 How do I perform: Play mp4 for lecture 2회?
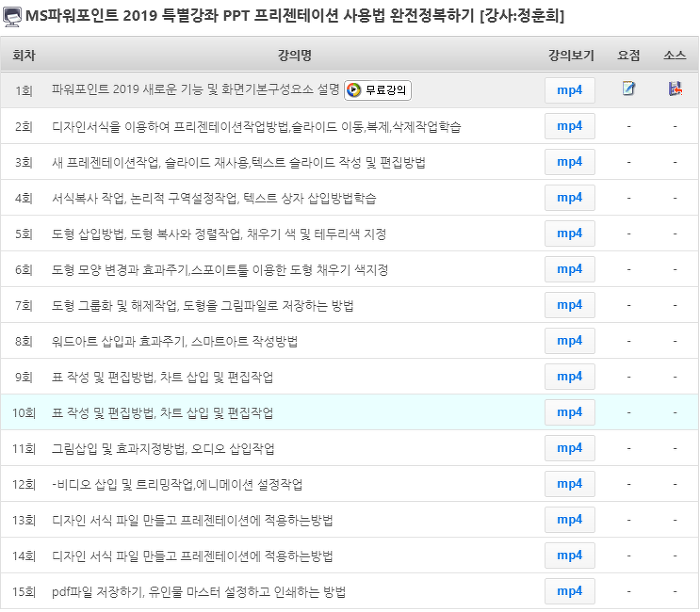pos(570,126)
